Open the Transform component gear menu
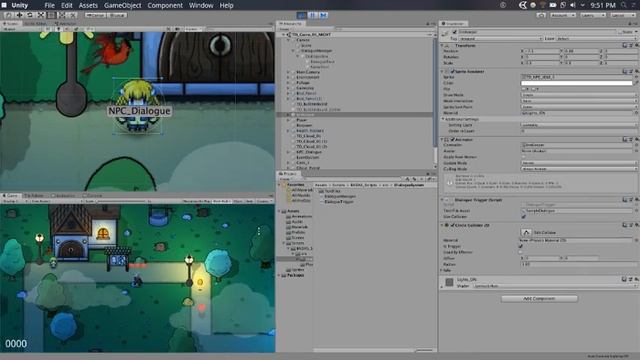 636,45
